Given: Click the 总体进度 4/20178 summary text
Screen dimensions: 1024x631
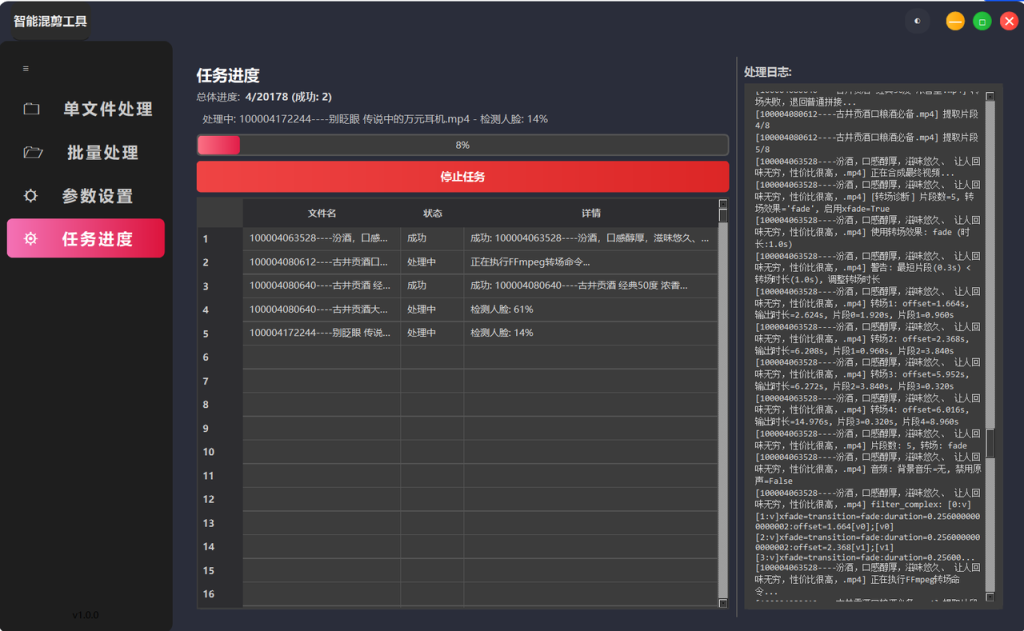Looking at the screenshot, I should [264, 97].
